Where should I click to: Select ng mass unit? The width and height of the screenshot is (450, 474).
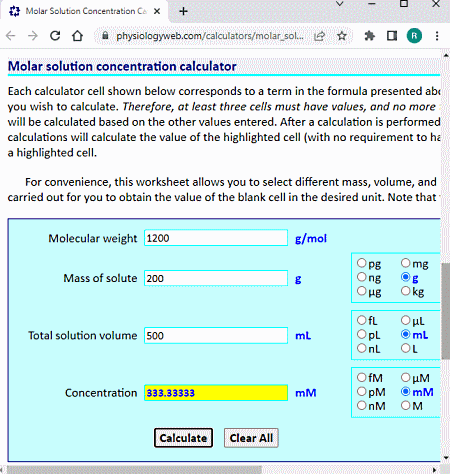point(362,277)
